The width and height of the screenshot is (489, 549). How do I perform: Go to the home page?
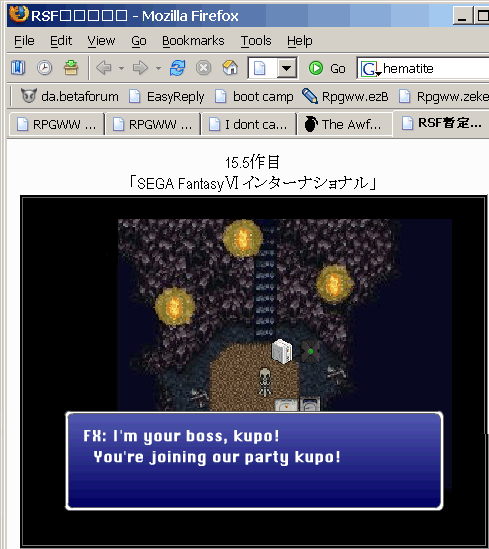(230, 68)
